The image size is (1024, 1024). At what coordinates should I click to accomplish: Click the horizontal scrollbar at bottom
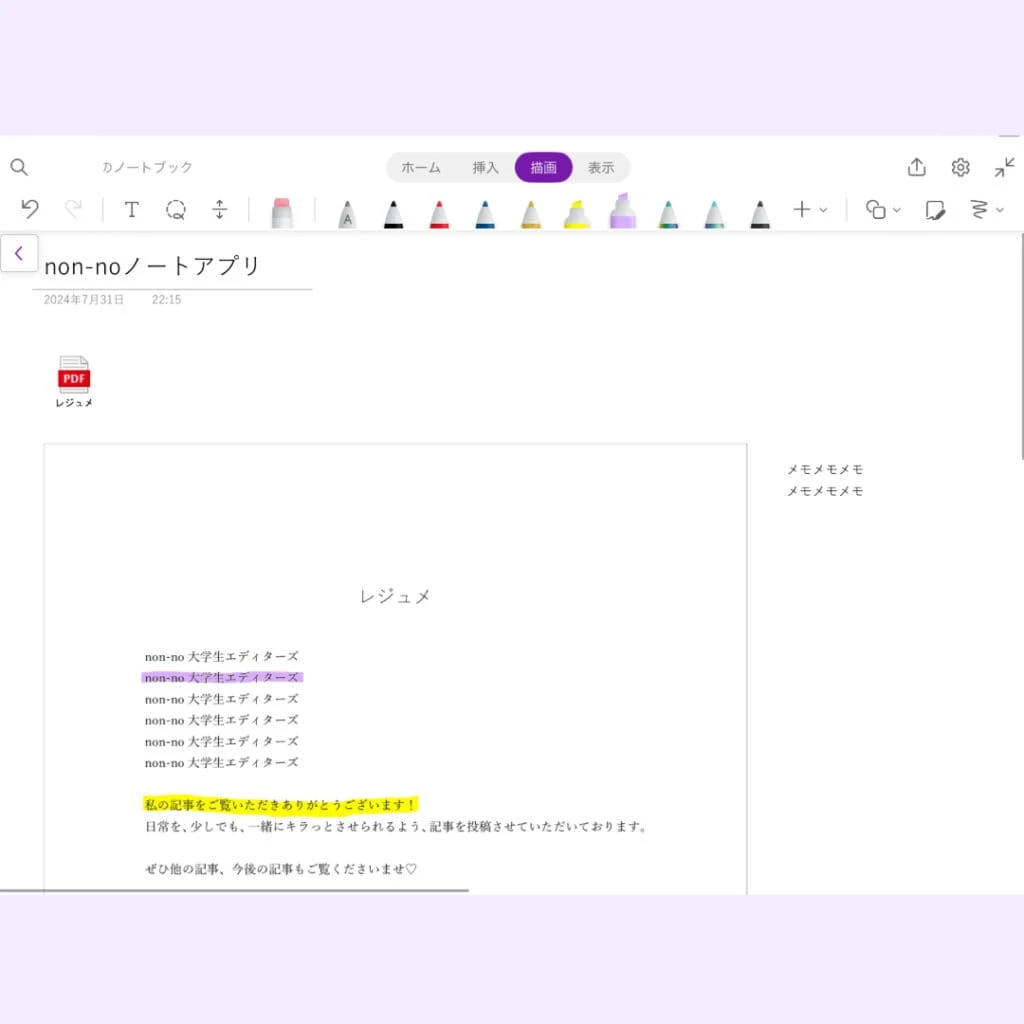coord(234,890)
